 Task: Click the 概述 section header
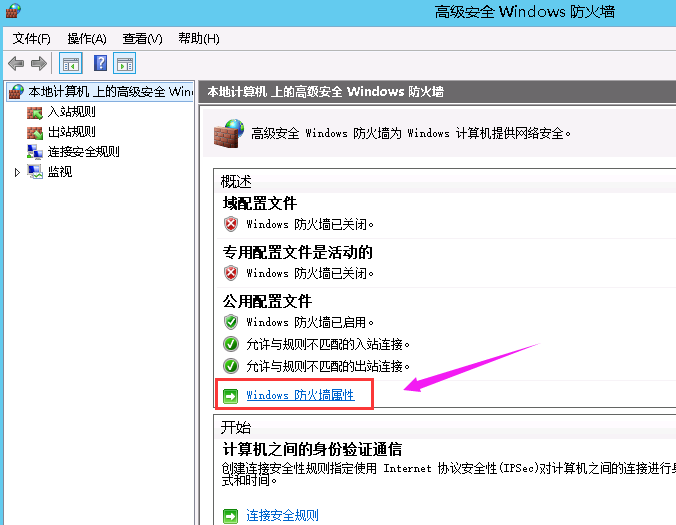(x=236, y=181)
